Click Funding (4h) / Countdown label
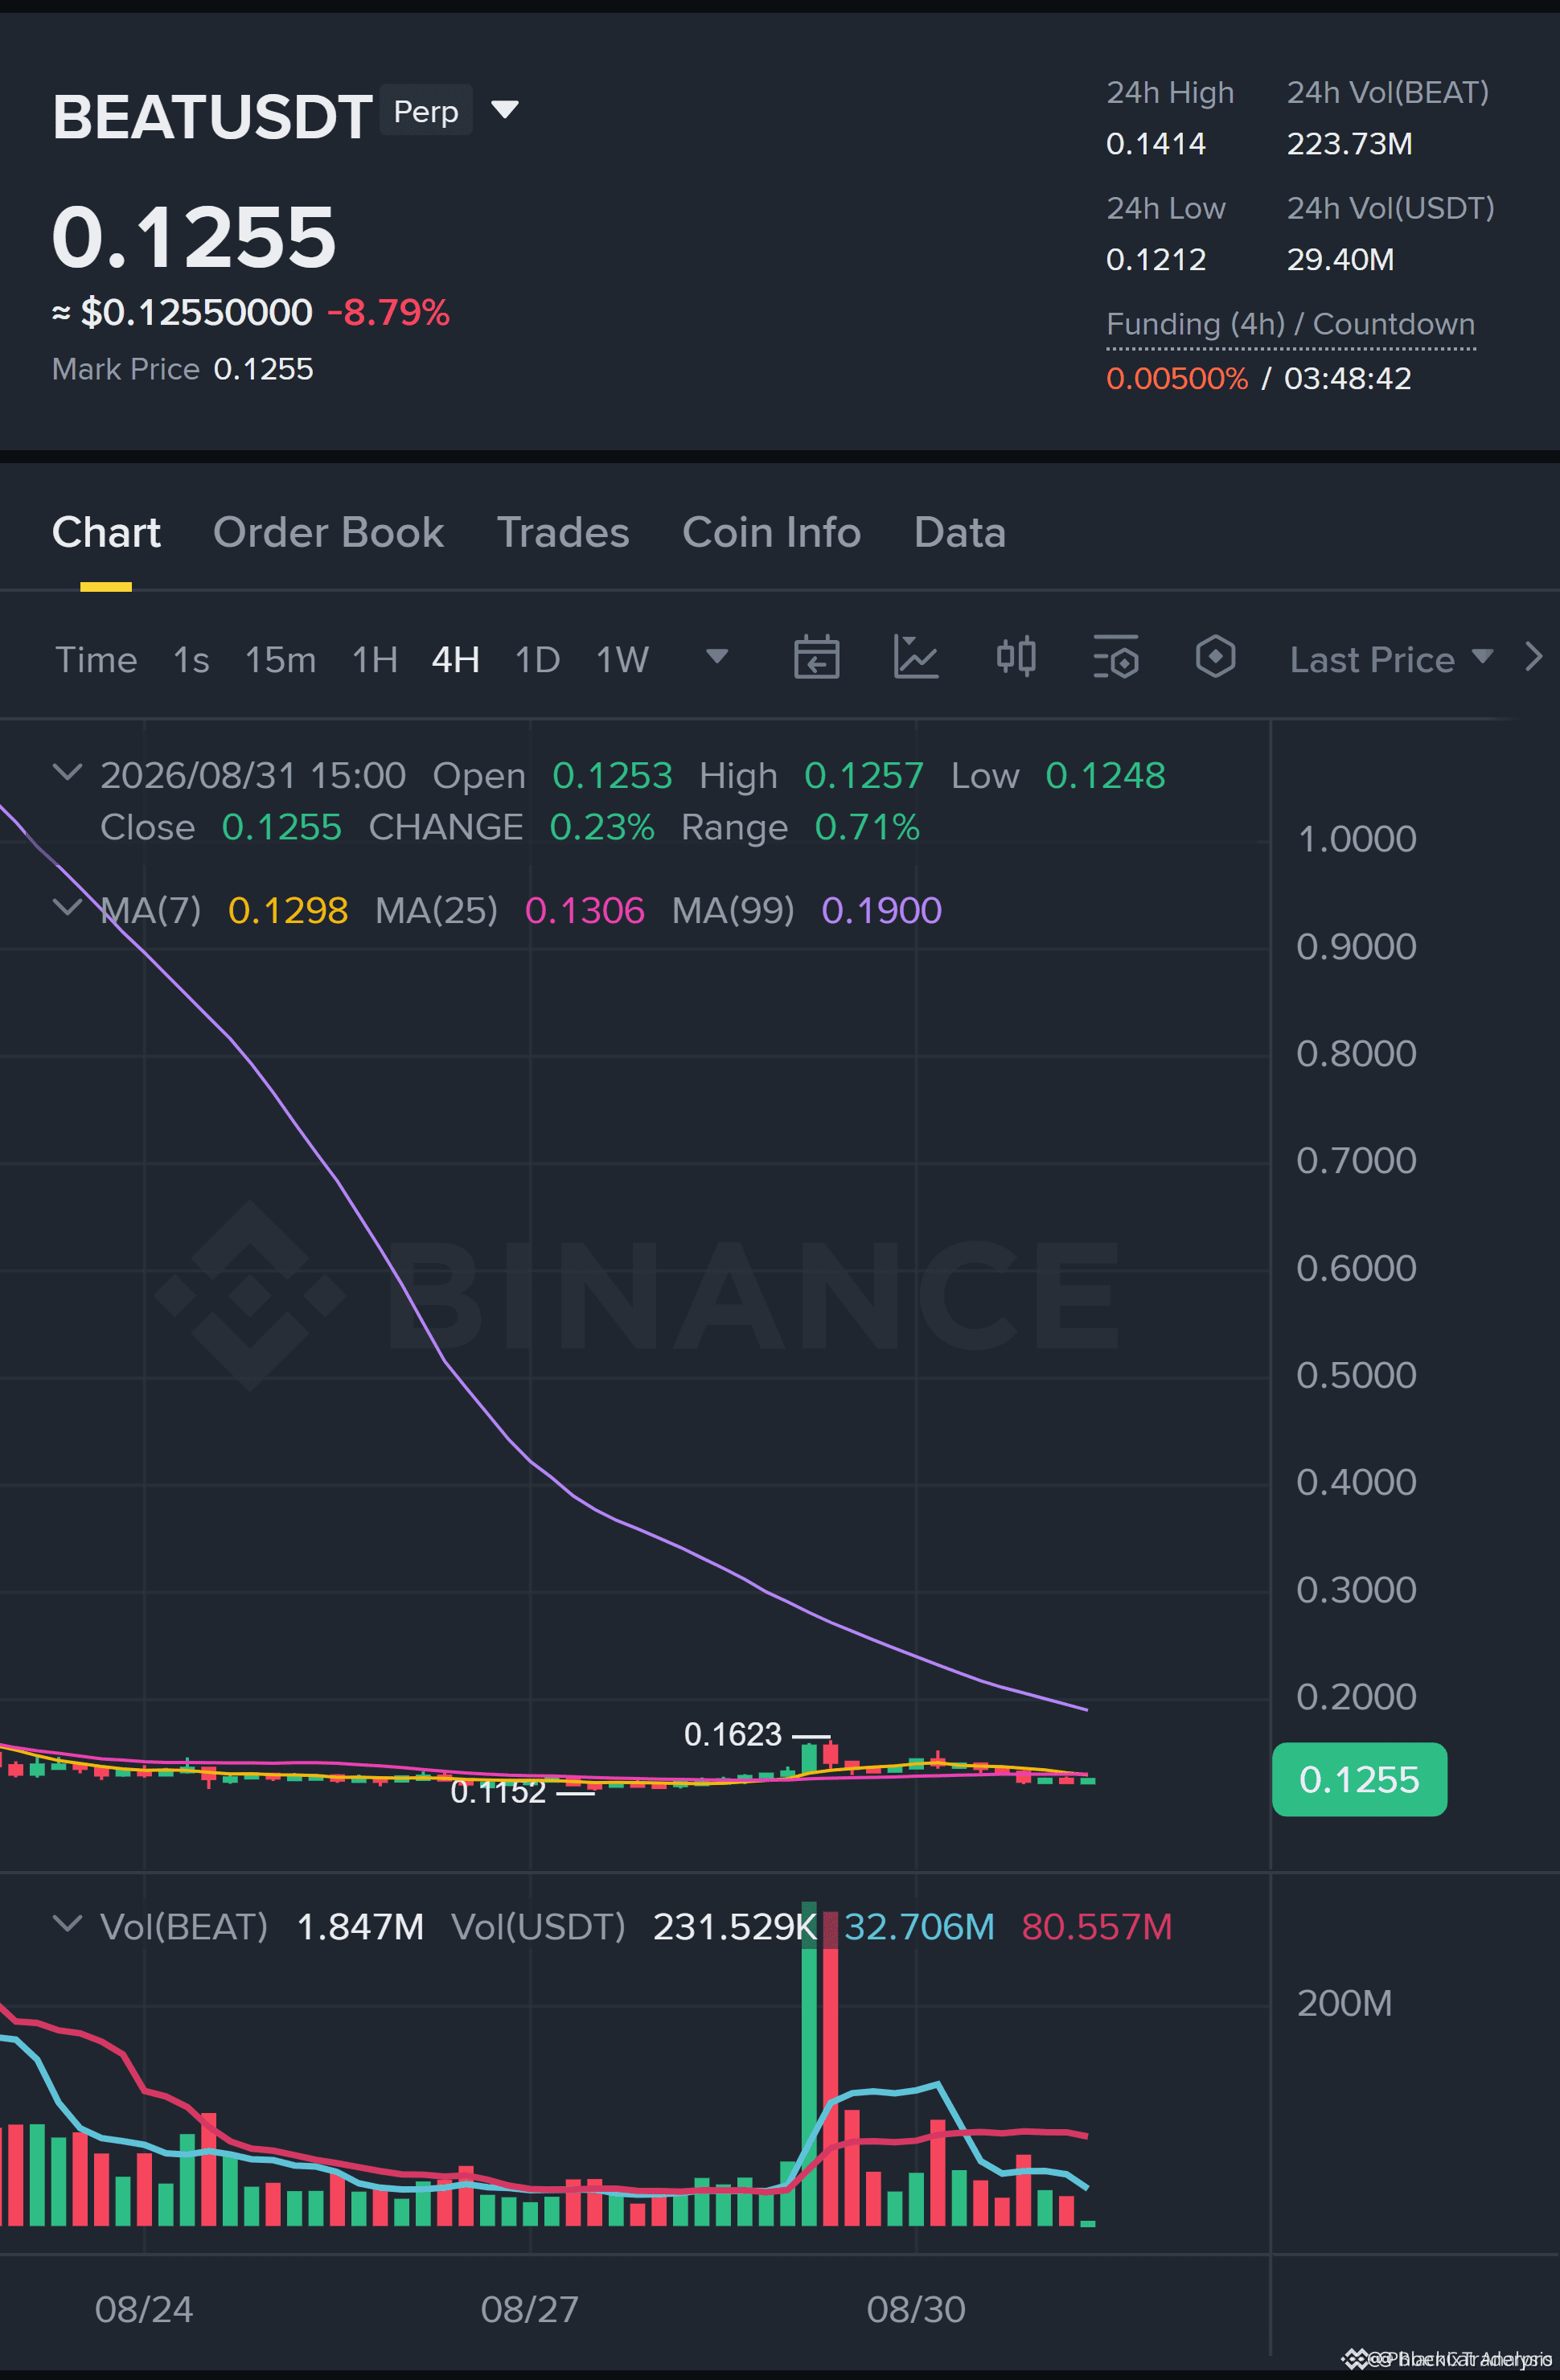This screenshot has width=1560, height=2380. [x=1290, y=324]
